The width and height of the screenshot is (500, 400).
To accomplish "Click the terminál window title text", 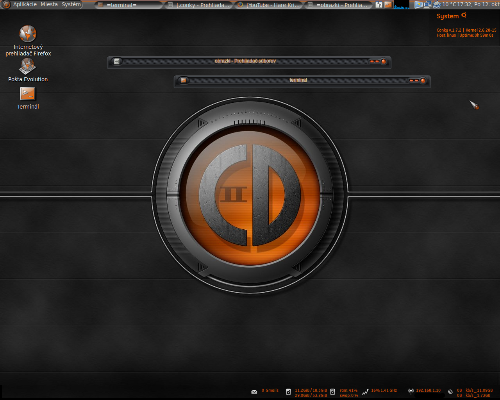I will click(298, 80).
